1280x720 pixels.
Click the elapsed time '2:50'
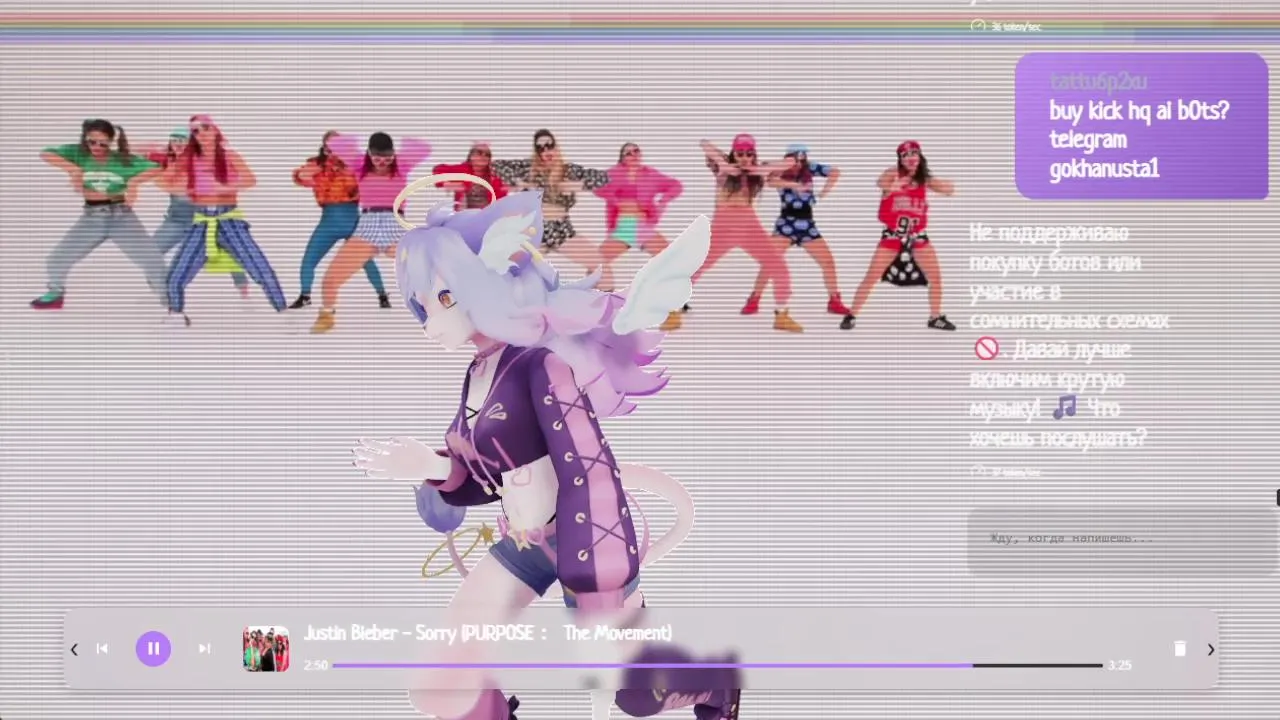315,665
